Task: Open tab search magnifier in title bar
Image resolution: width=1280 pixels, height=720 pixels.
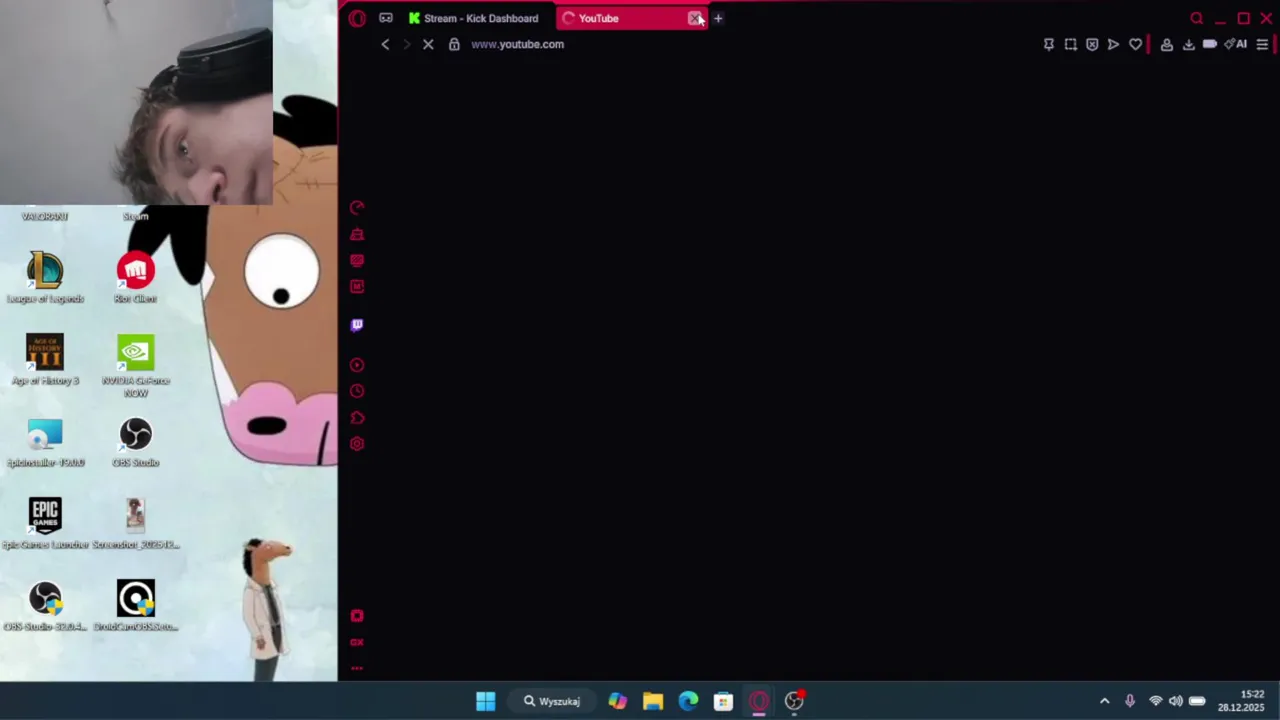Action: [1197, 18]
